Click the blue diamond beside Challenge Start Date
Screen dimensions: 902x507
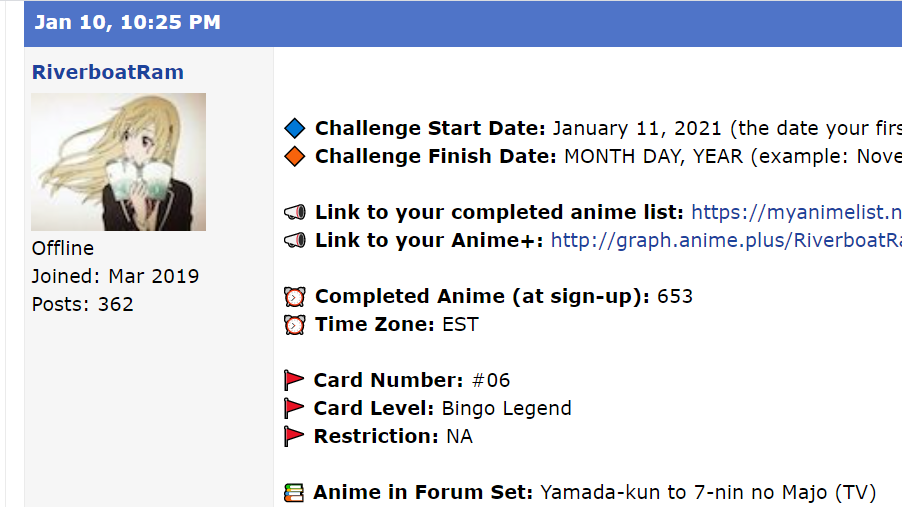(x=294, y=129)
